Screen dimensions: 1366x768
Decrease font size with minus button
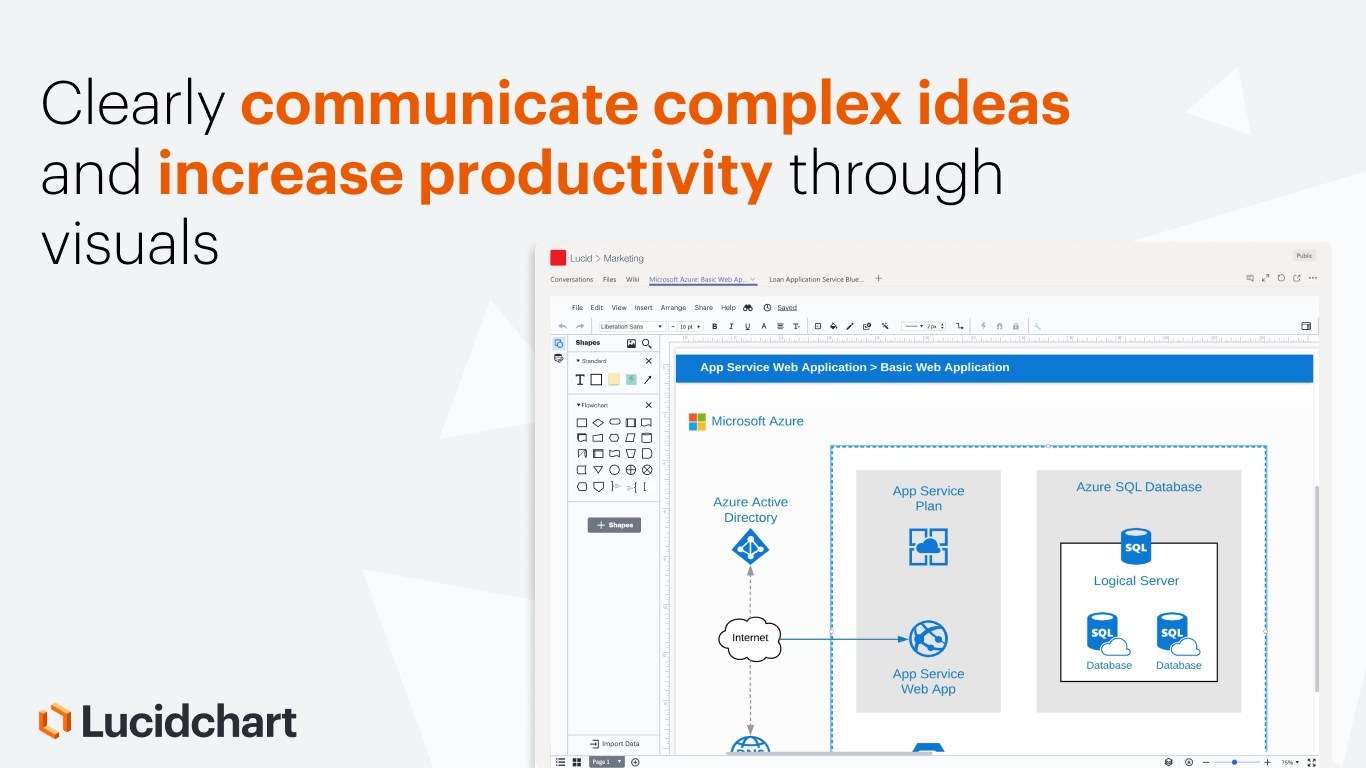pyautogui.click(x=673, y=326)
